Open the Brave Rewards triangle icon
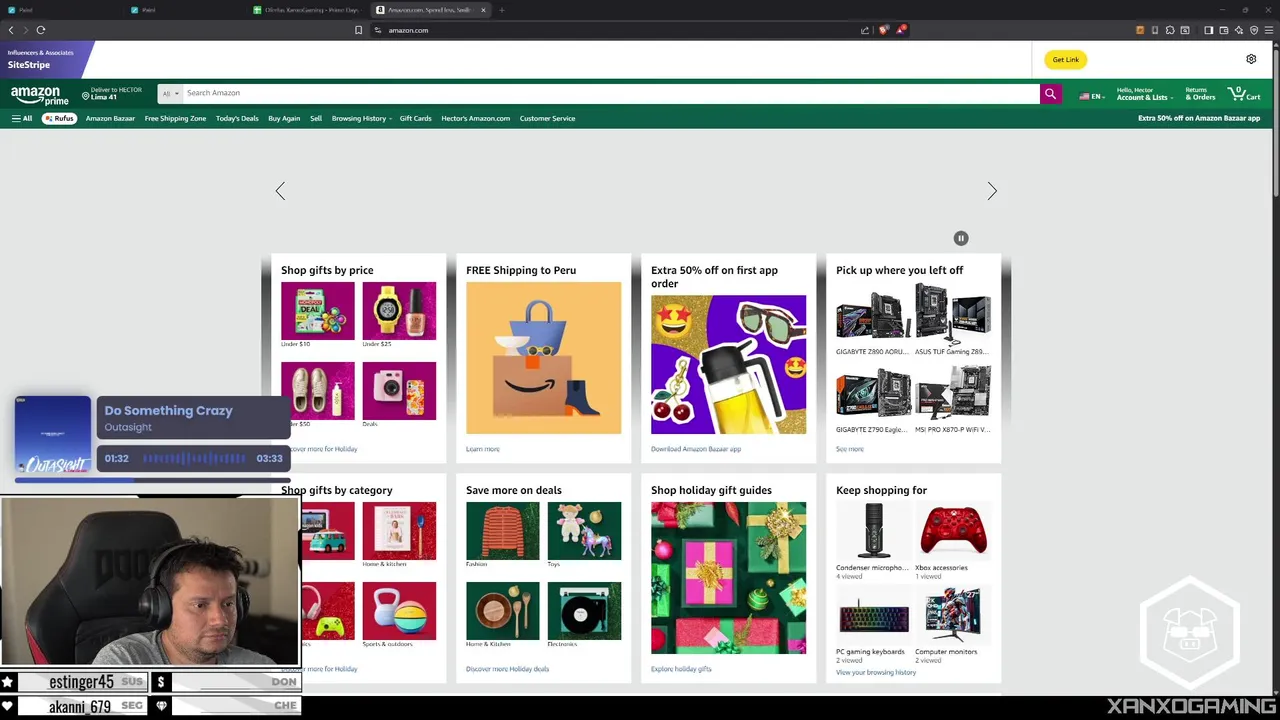Image resolution: width=1280 pixels, height=720 pixels. pyautogui.click(x=901, y=30)
